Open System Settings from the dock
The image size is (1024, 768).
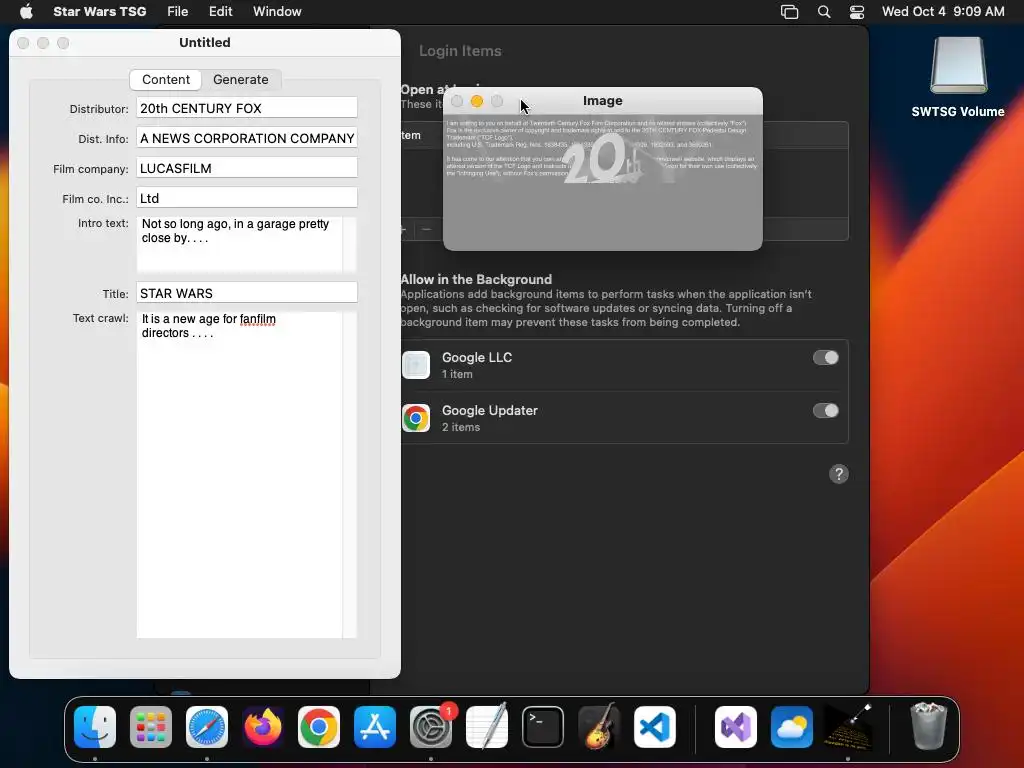(431, 727)
